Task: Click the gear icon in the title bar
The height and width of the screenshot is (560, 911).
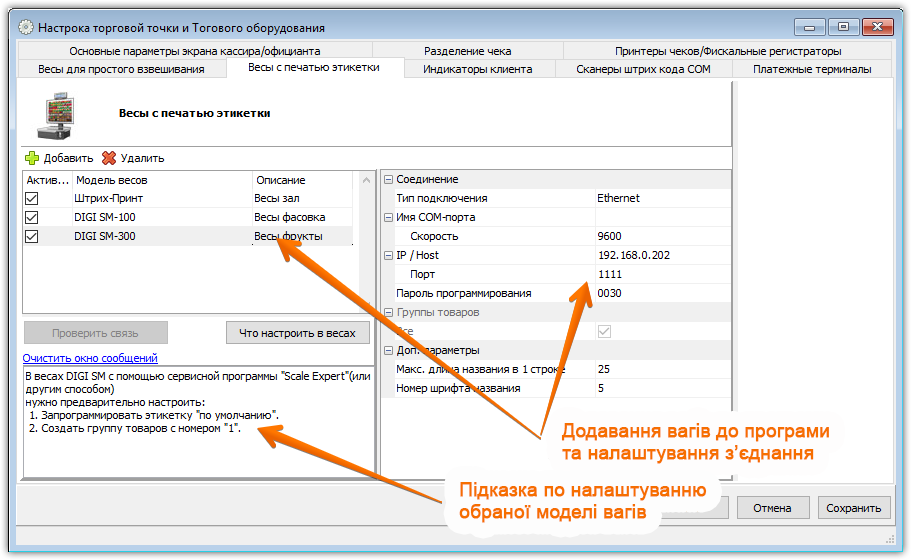Action: (x=26, y=27)
